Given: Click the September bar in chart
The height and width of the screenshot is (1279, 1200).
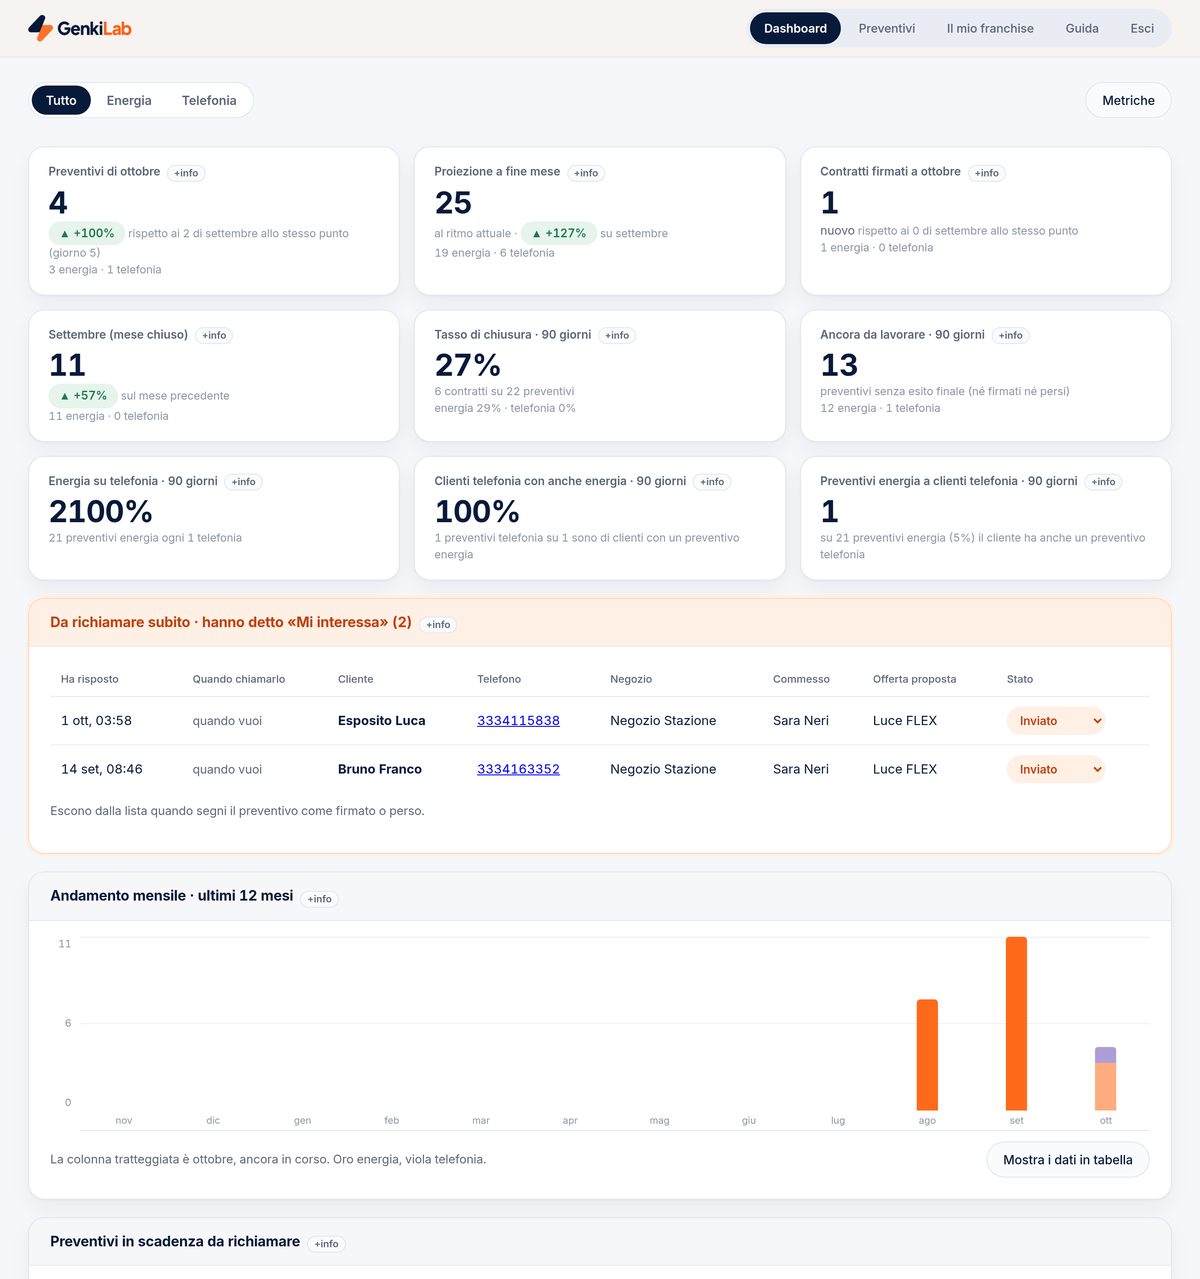Looking at the screenshot, I should (x=1016, y=1023).
